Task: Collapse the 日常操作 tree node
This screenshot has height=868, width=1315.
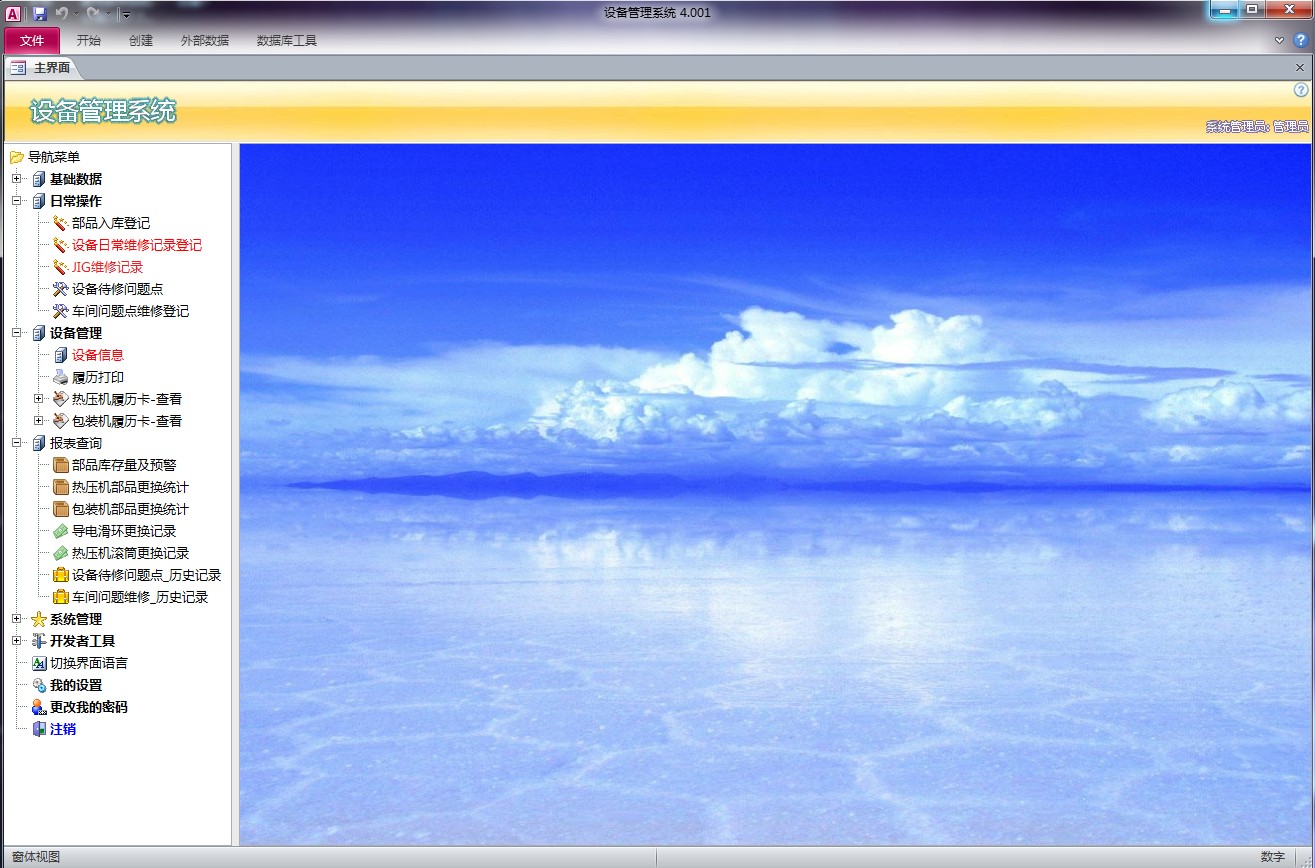Action: pyautogui.click(x=16, y=201)
